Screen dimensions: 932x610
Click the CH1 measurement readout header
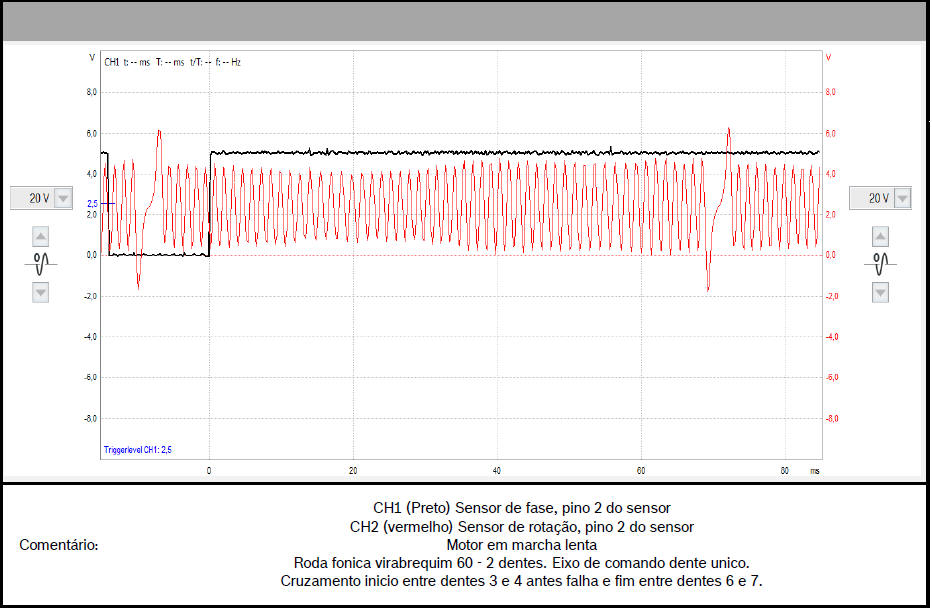172,62
